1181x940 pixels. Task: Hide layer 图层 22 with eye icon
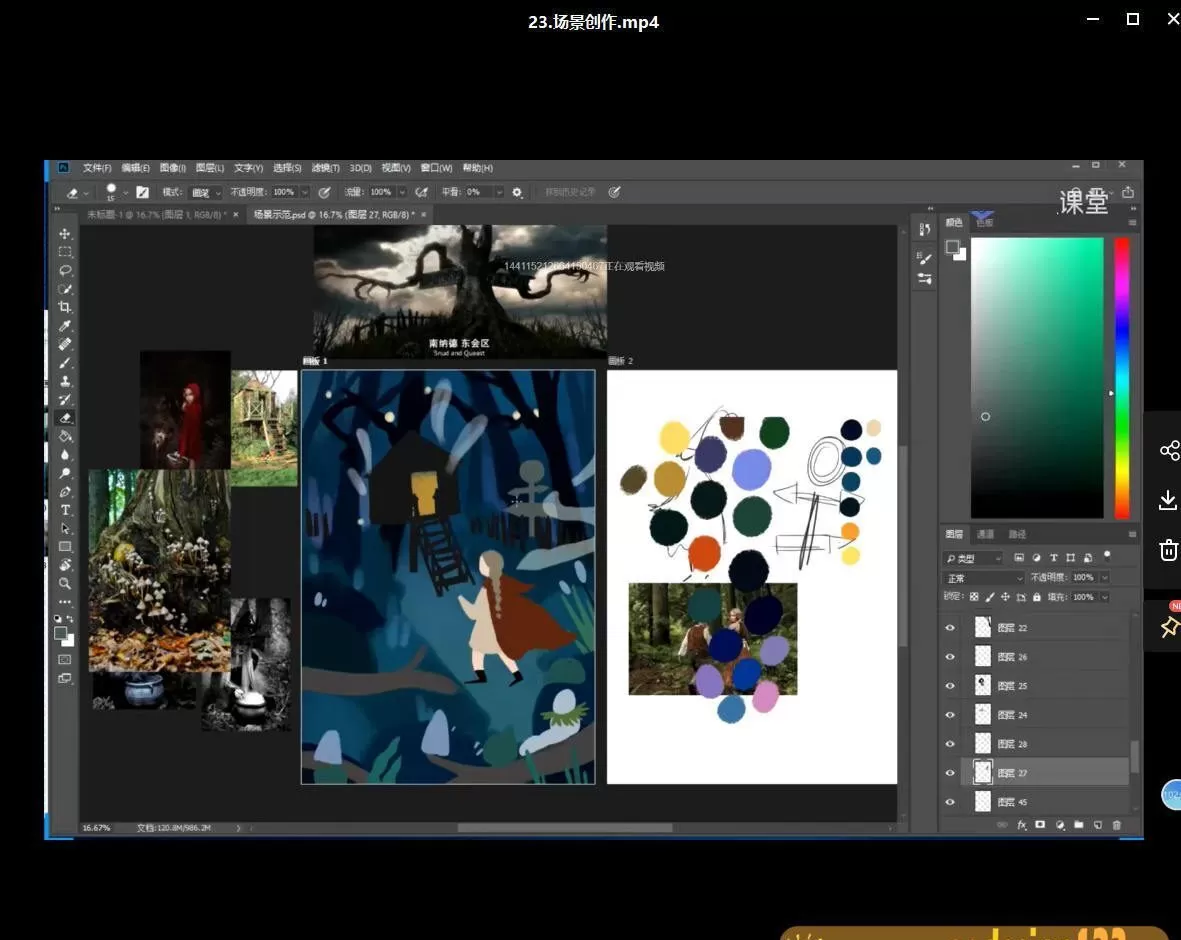[950, 628]
